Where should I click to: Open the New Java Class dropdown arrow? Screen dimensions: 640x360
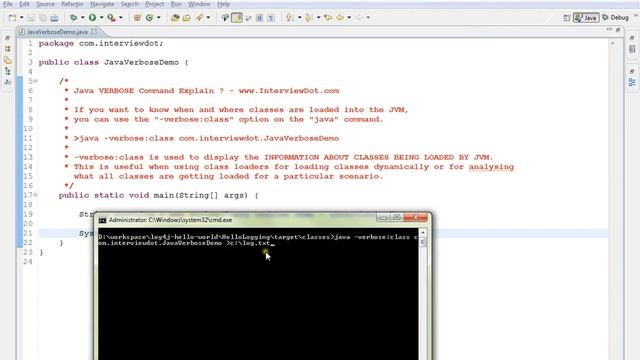[159, 18]
